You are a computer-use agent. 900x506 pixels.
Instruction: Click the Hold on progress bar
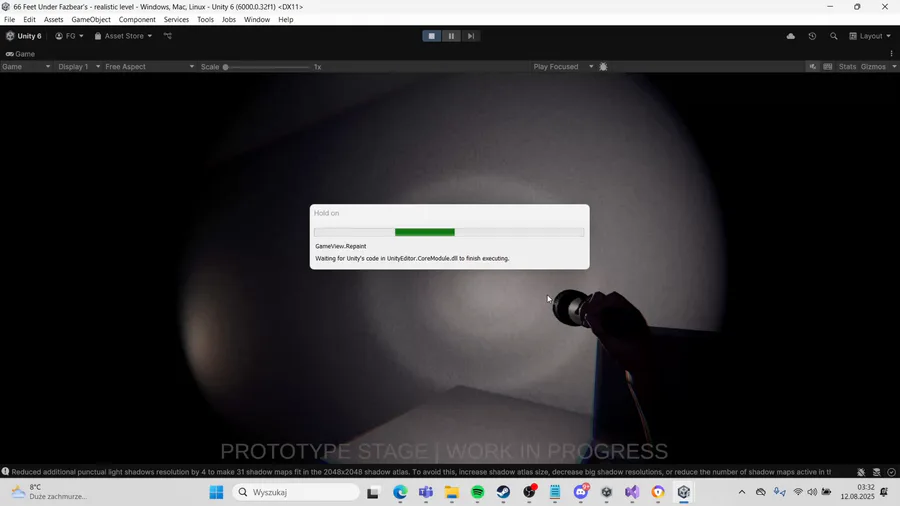(x=449, y=232)
